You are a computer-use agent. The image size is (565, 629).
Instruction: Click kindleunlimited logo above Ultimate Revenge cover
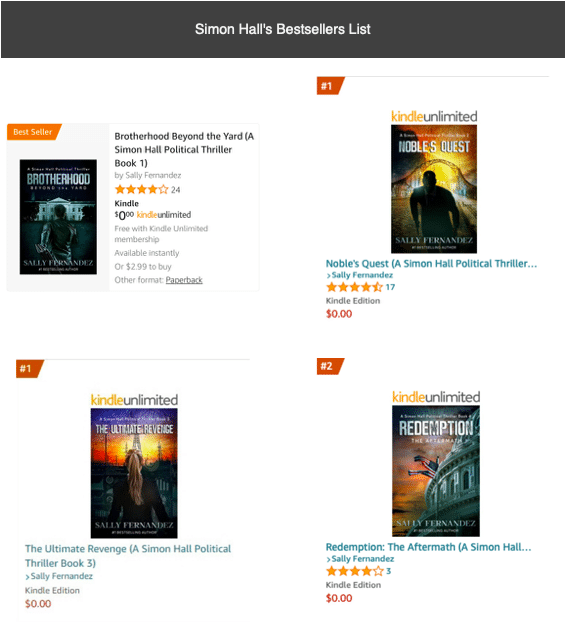[134, 400]
